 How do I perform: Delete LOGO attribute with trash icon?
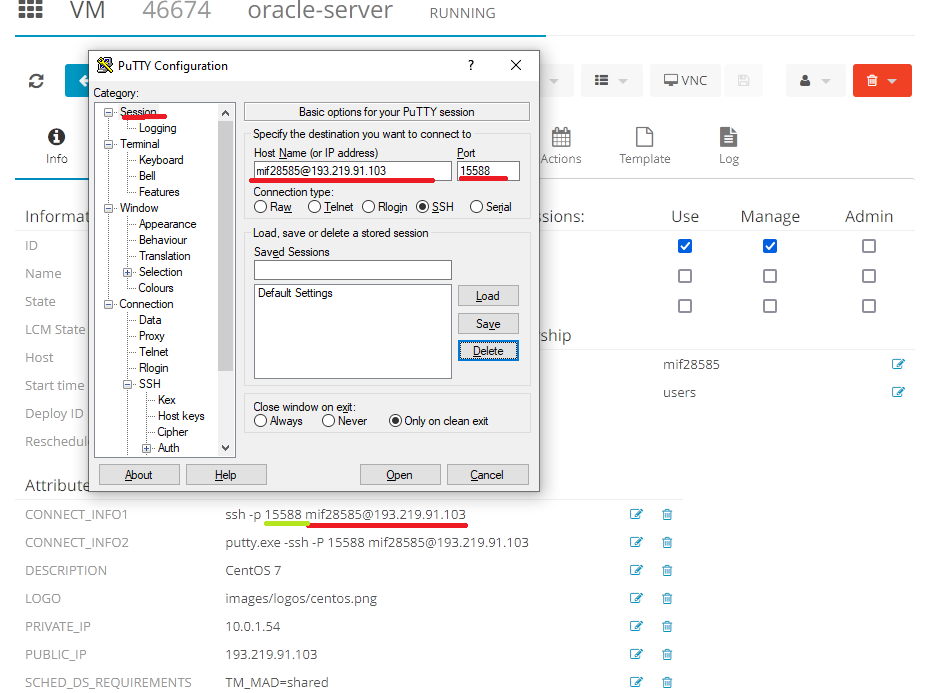667,598
